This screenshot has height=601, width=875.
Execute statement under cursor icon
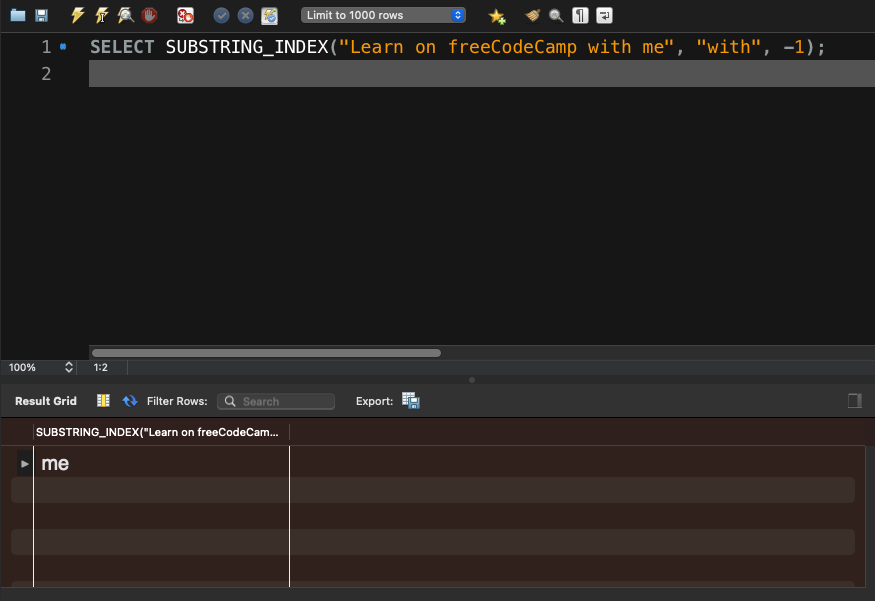[x=102, y=16]
